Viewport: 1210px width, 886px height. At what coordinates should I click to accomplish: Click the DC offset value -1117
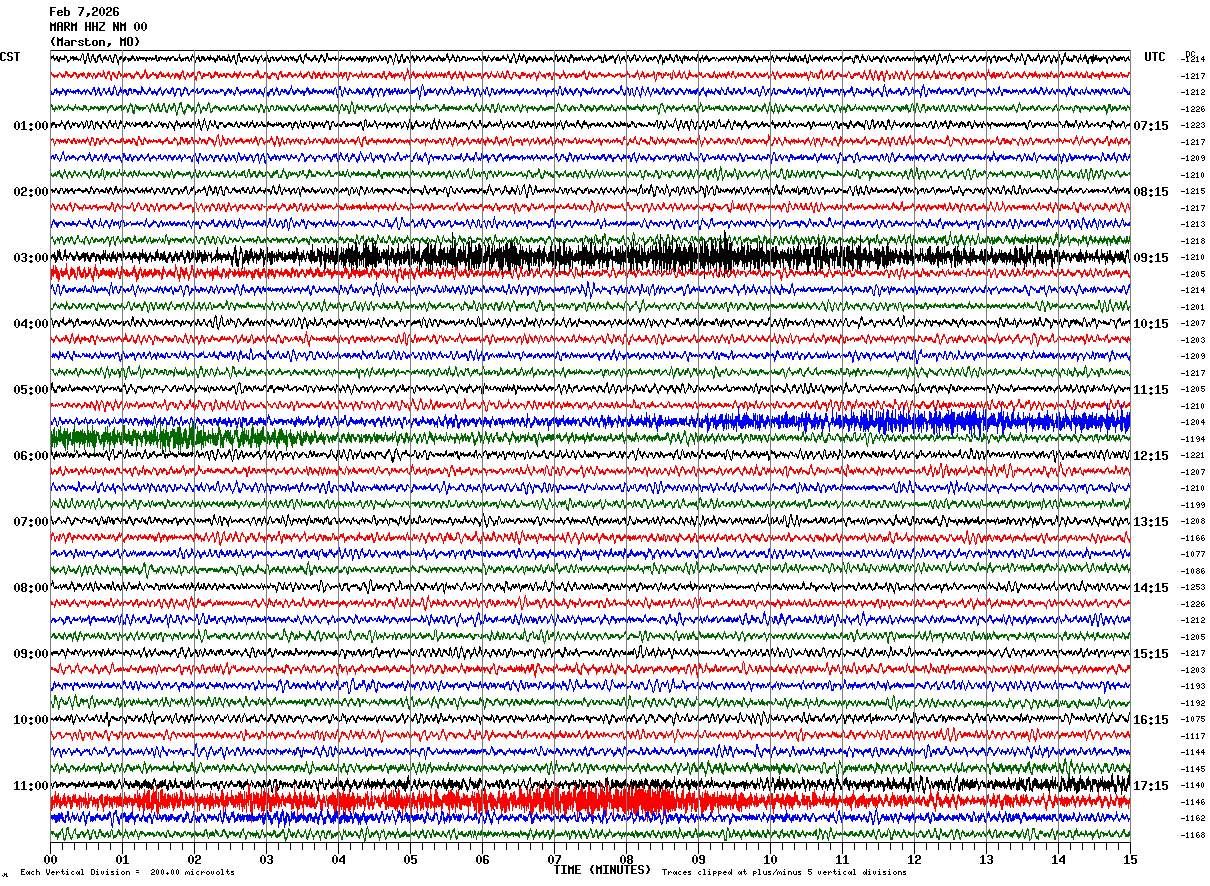pos(1193,736)
